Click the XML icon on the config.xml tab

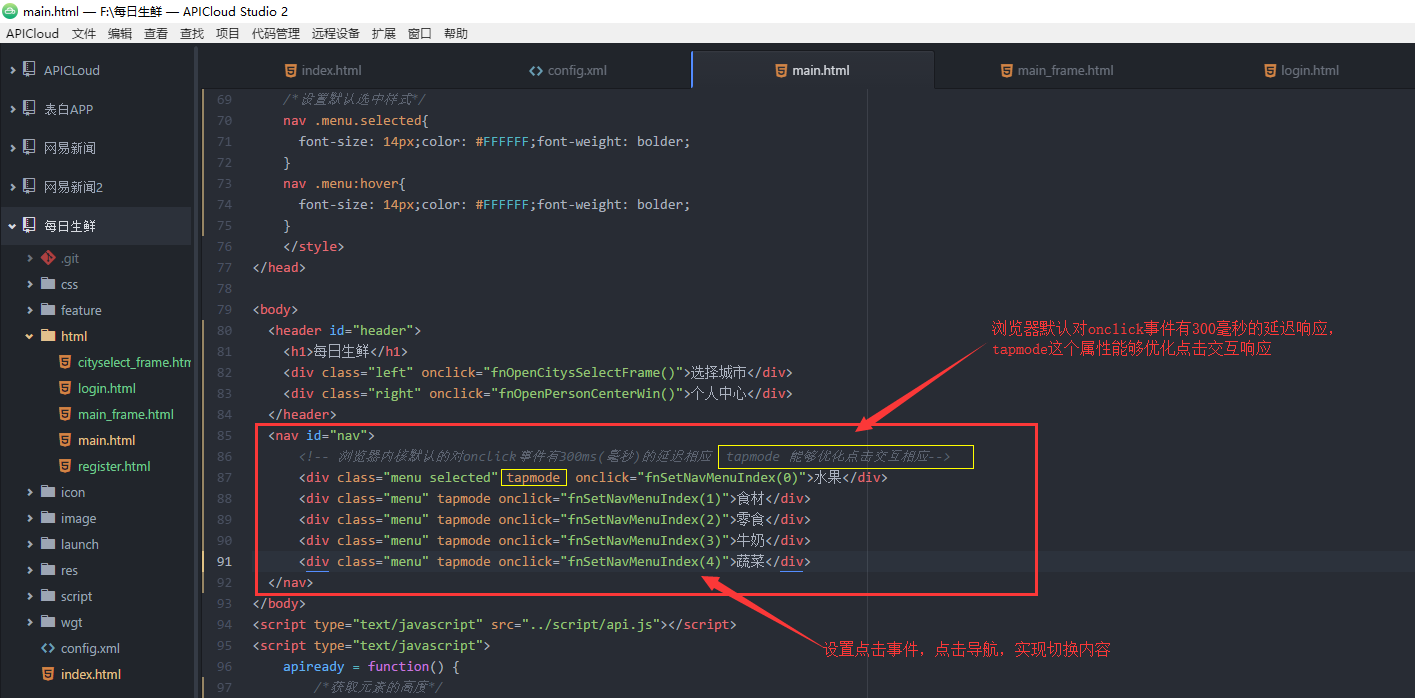tap(535, 70)
